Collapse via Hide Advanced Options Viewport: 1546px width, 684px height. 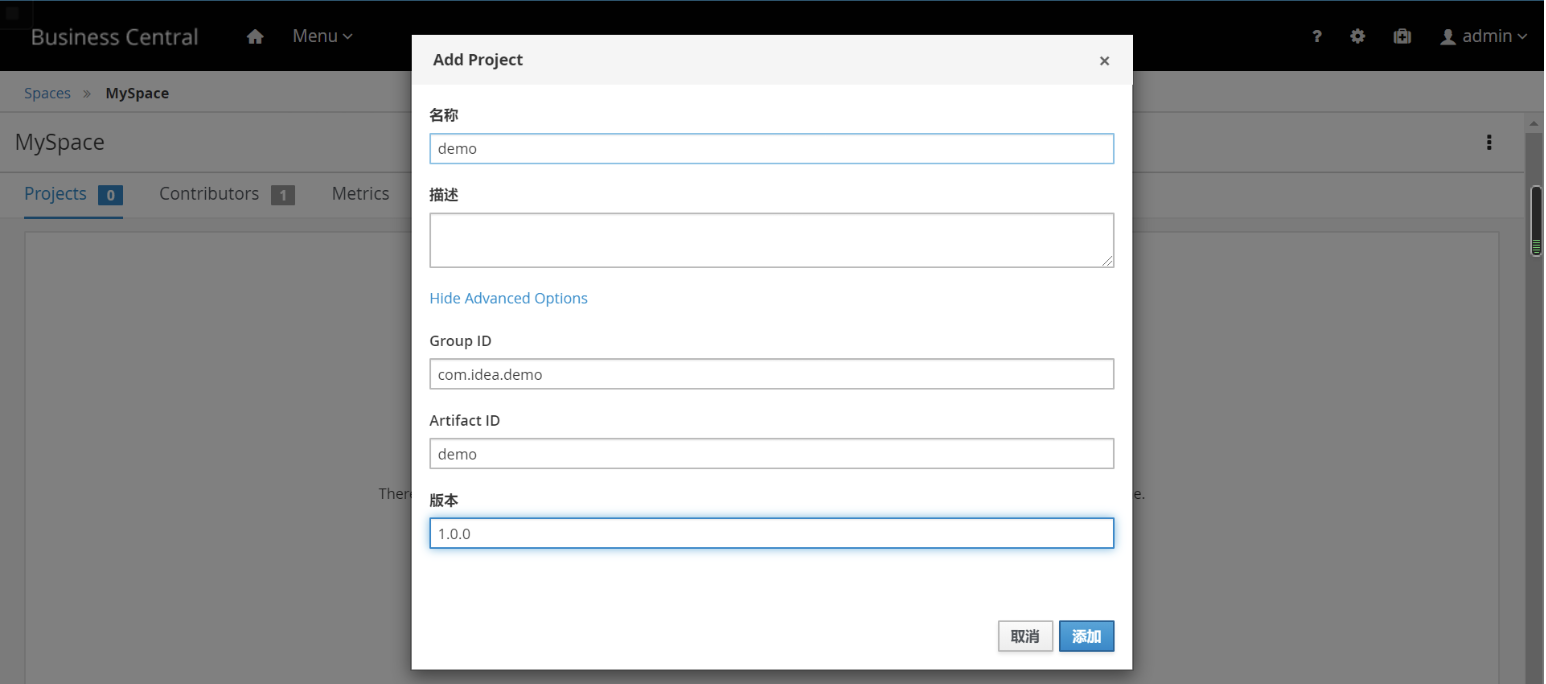508,298
